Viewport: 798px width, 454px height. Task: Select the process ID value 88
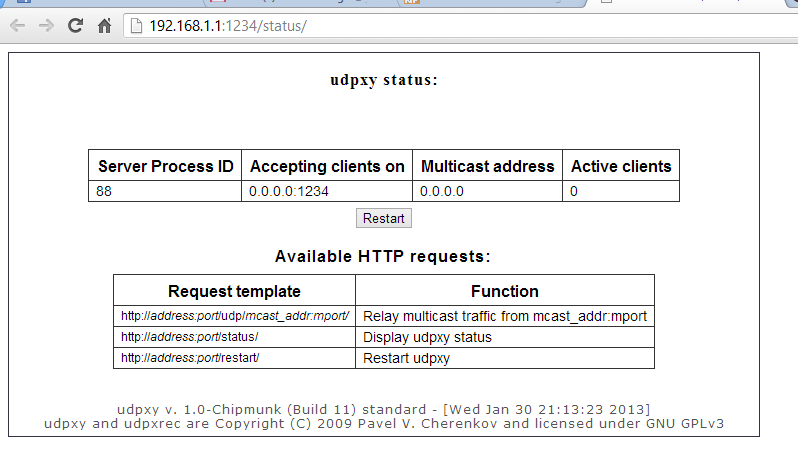[104, 191]
